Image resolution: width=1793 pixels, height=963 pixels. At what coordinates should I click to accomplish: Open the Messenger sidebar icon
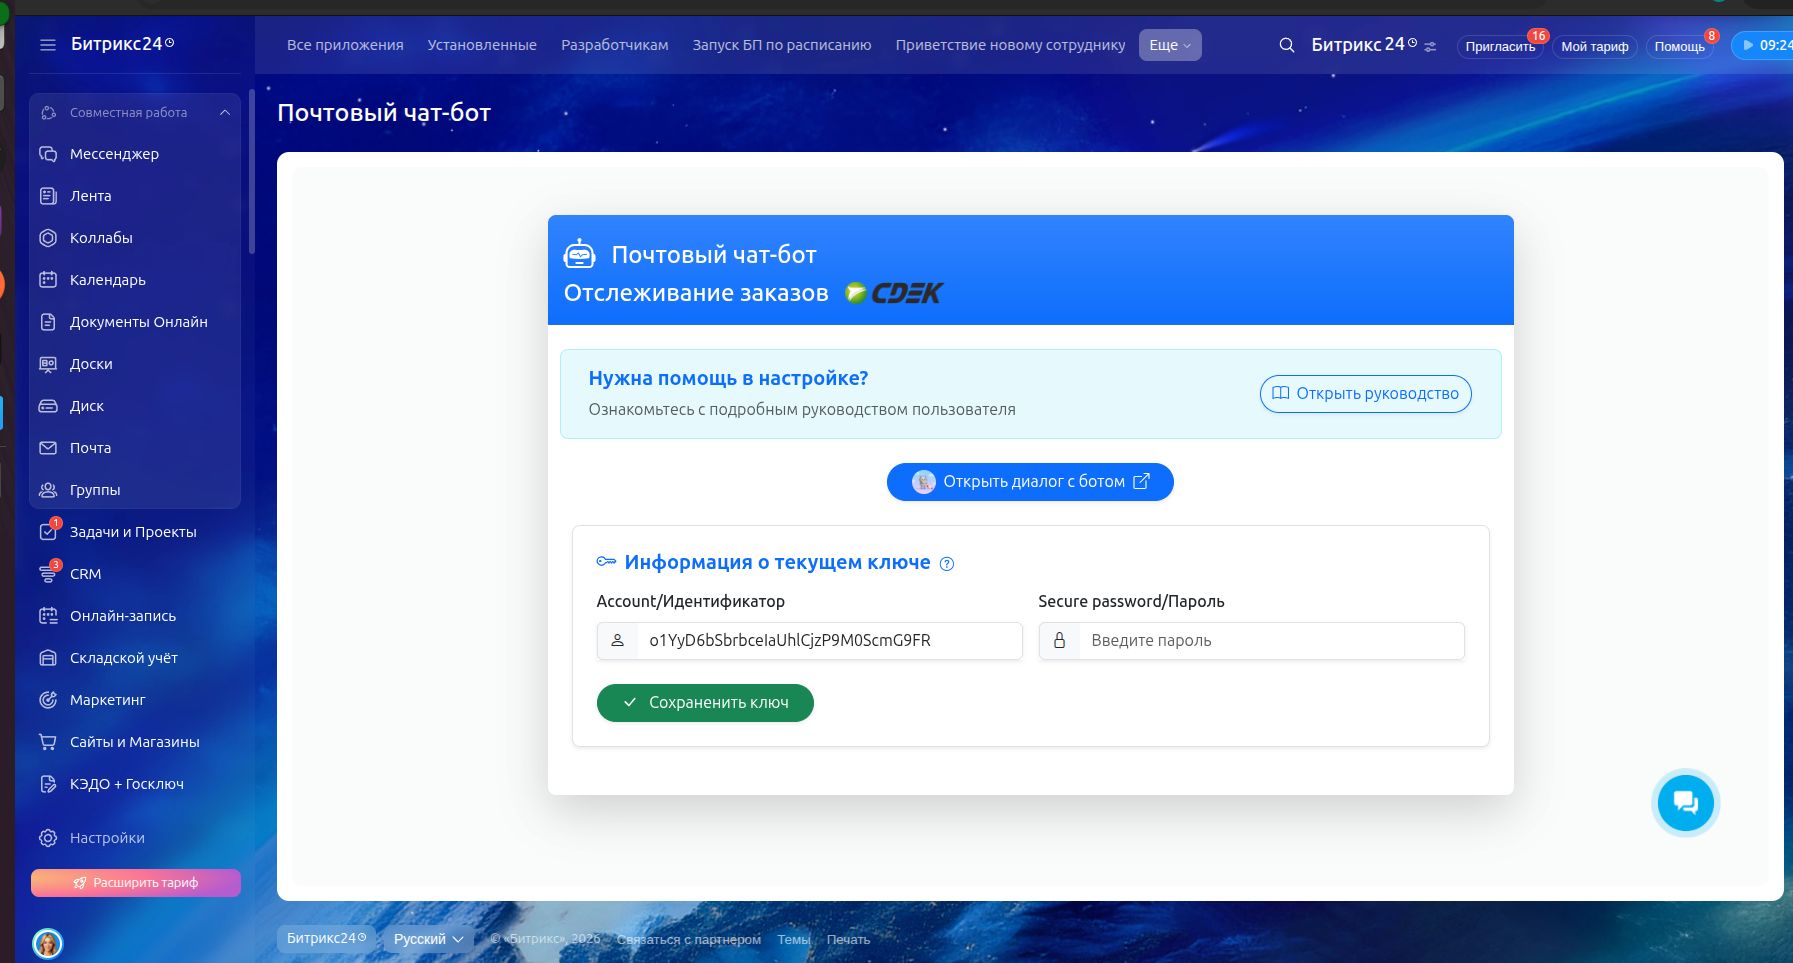click(x=48, y=154)
